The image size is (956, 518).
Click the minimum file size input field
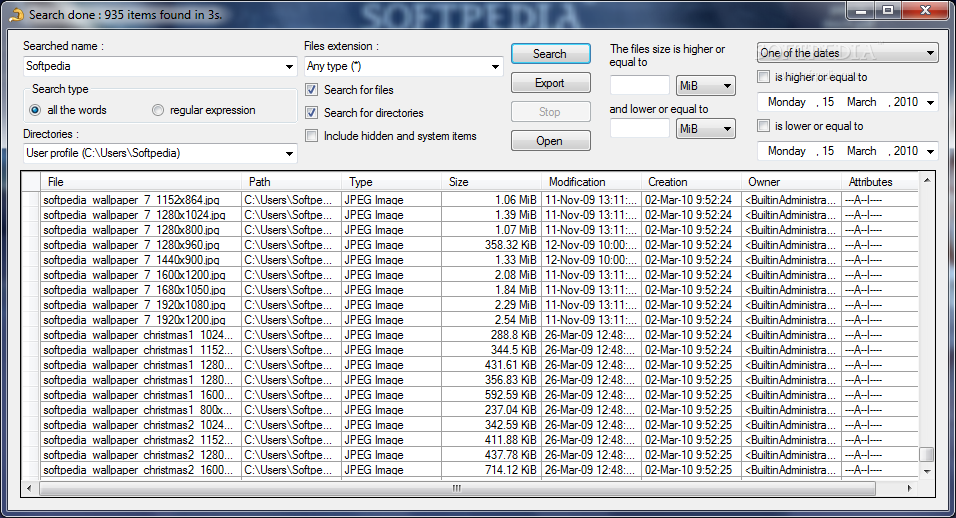point(640,86)
